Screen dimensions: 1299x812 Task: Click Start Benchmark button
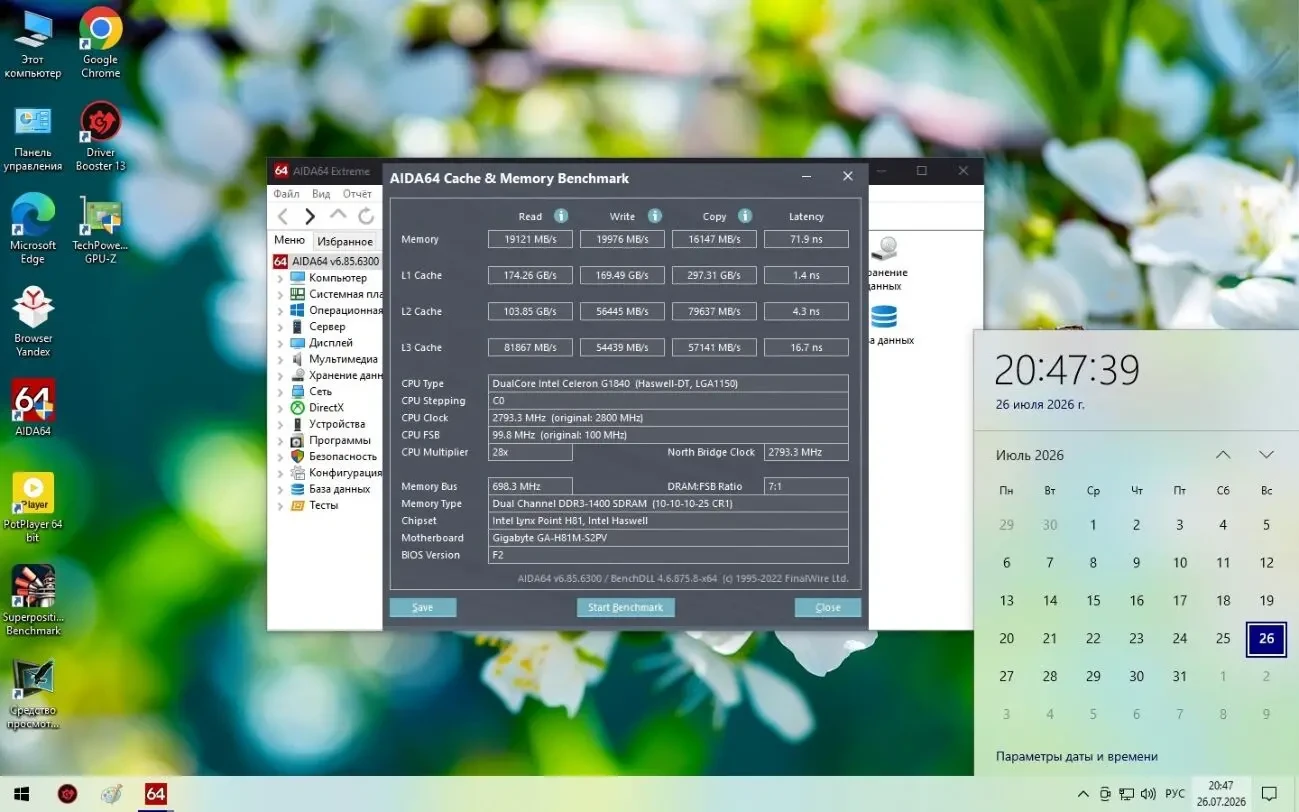click(x=626, y=607)
